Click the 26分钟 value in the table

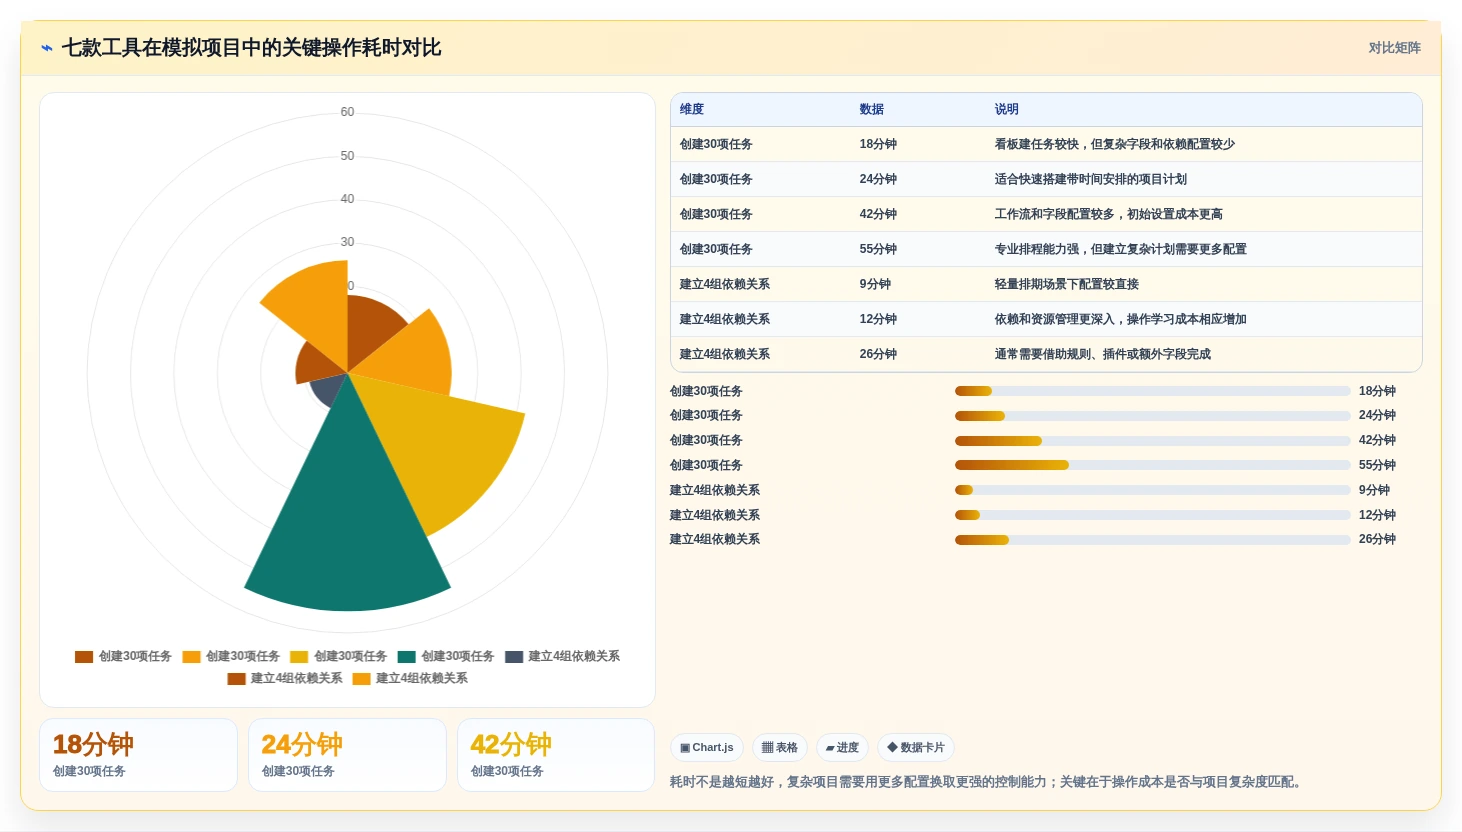pos(878,355)
